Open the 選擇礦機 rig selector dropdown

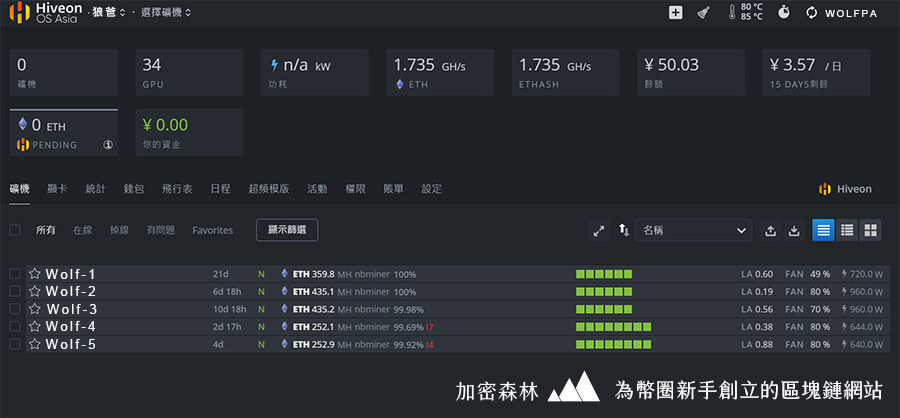166,12
